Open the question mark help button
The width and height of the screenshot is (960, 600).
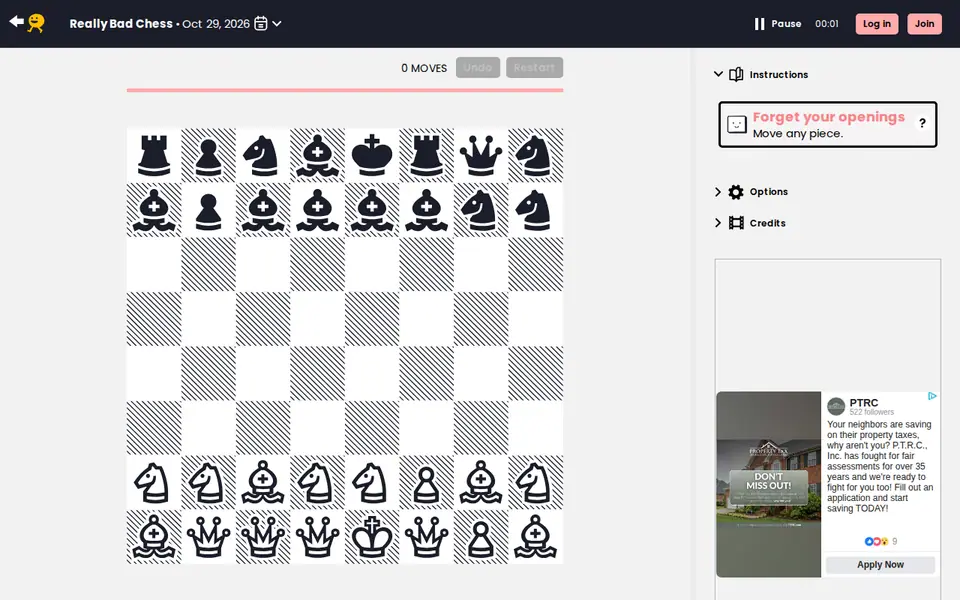pos(922,123)
